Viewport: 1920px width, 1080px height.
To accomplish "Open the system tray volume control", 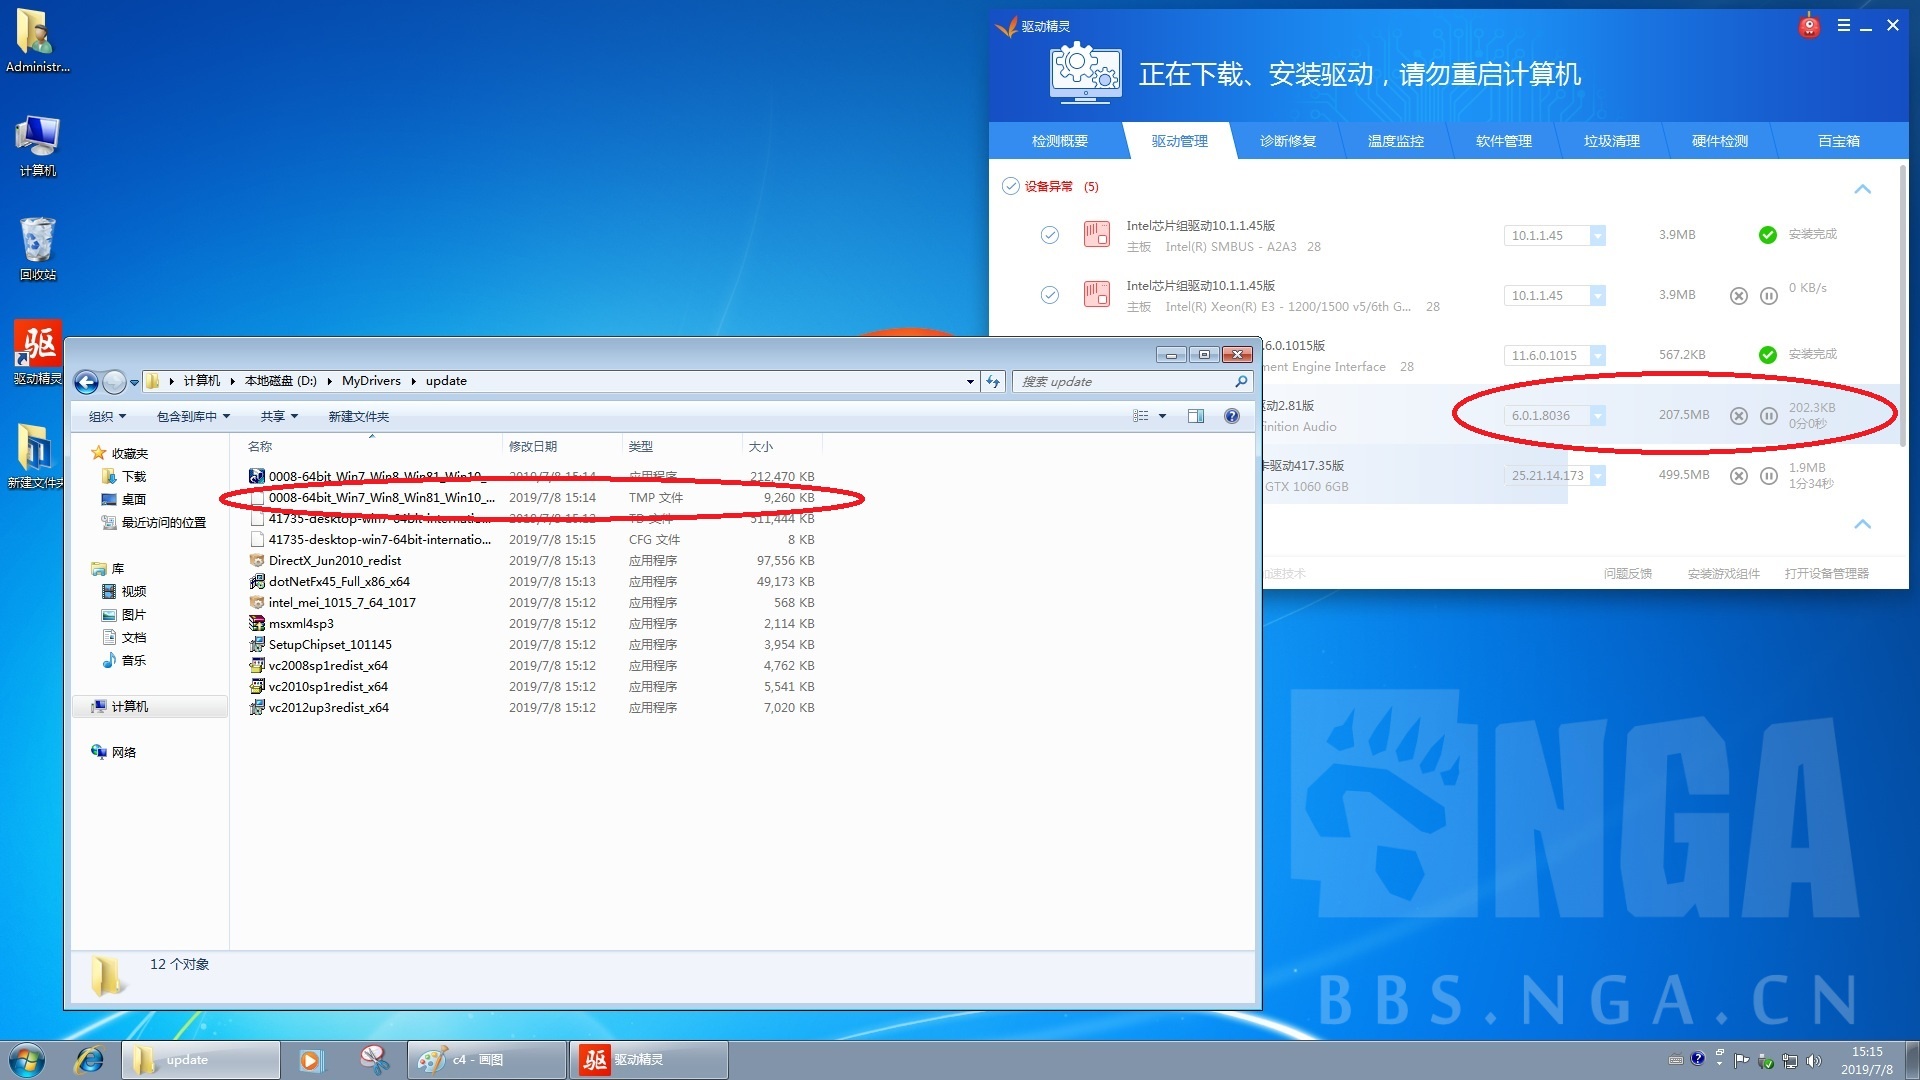I will (x=1814, y=1059).
